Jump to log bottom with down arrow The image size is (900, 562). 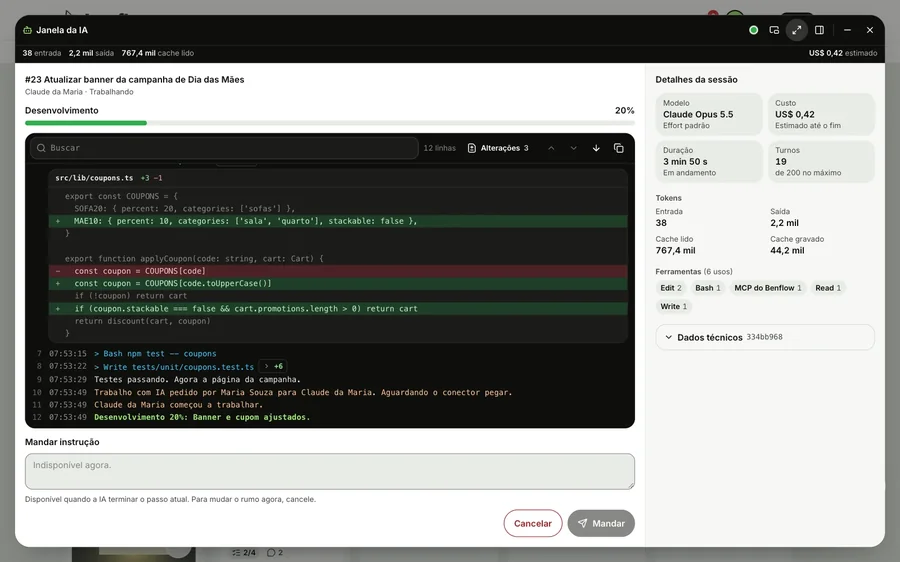(x=596, y=148)
